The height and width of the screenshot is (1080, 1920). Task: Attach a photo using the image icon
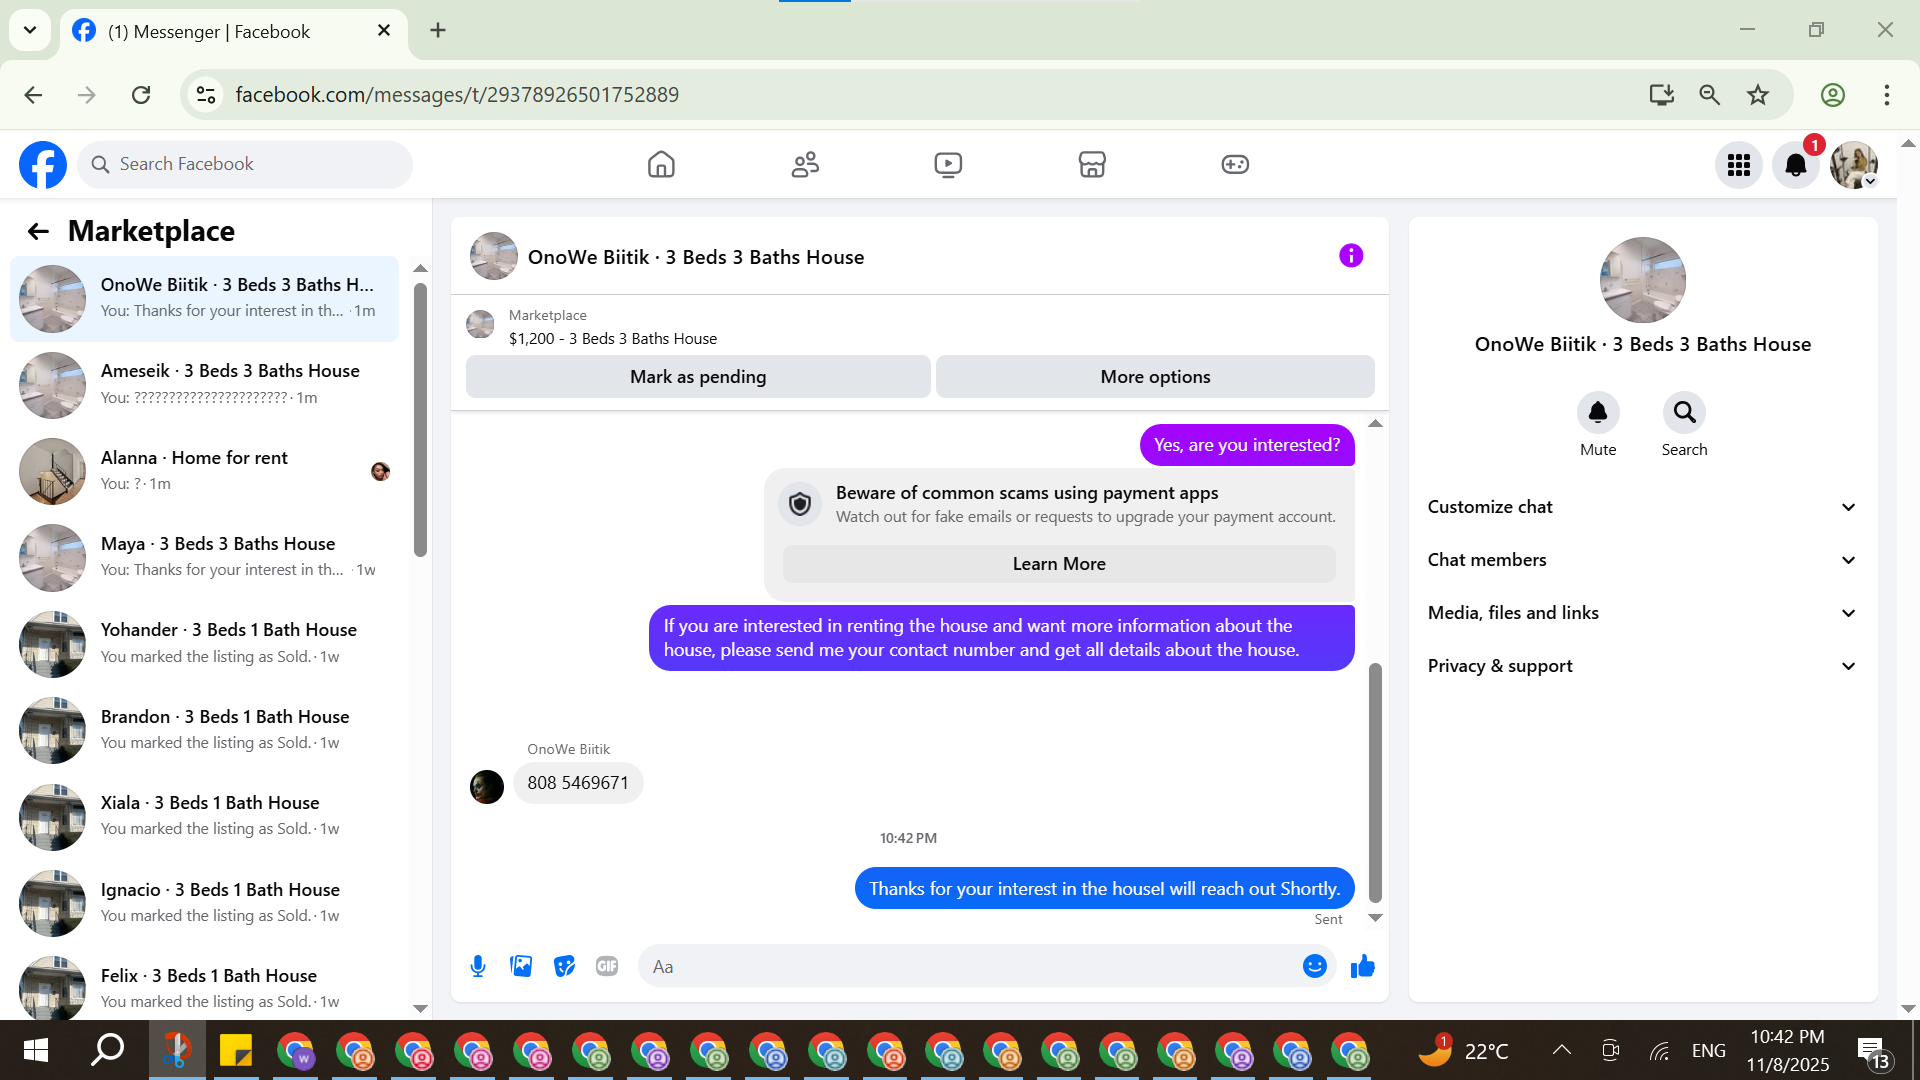point(521,966)
